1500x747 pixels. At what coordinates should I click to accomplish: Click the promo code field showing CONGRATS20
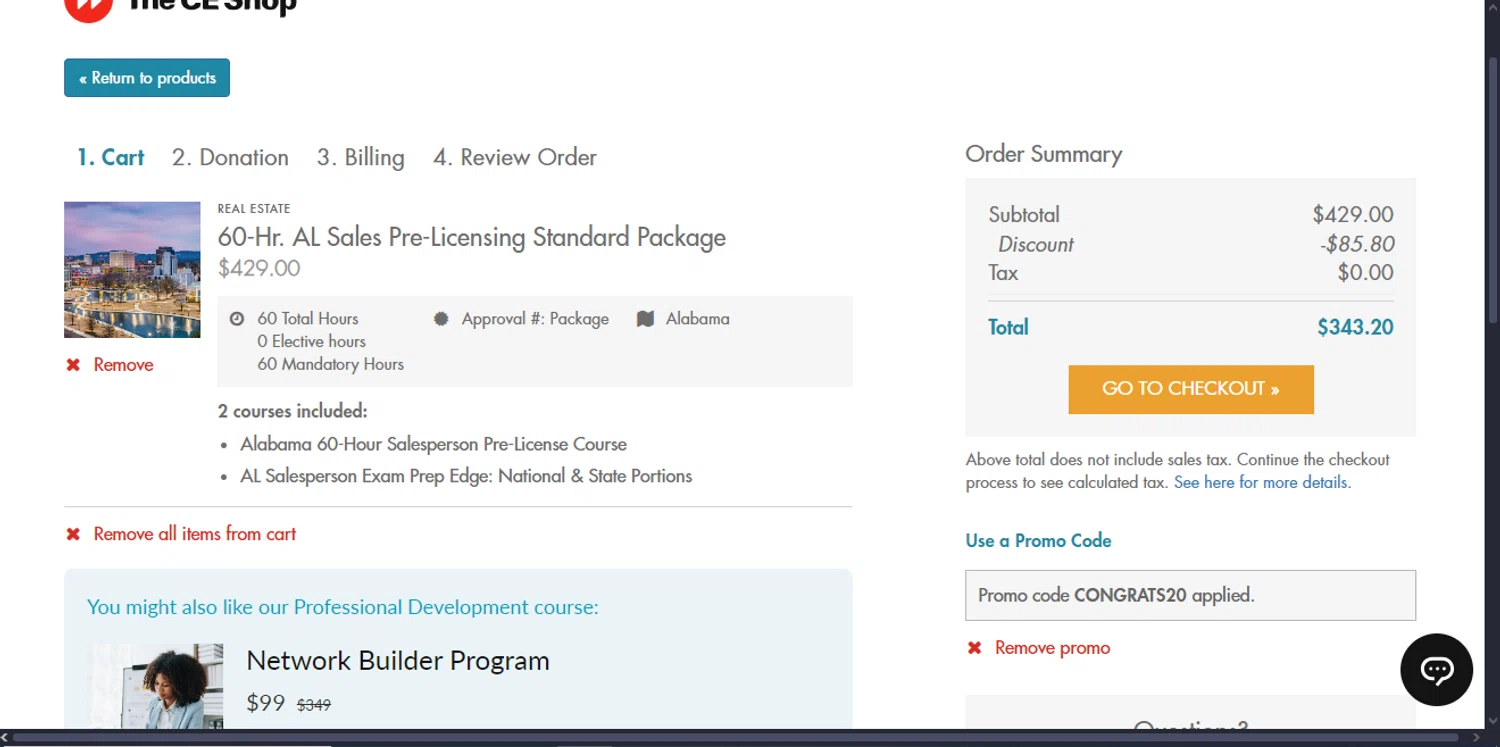click(1190, 595)
